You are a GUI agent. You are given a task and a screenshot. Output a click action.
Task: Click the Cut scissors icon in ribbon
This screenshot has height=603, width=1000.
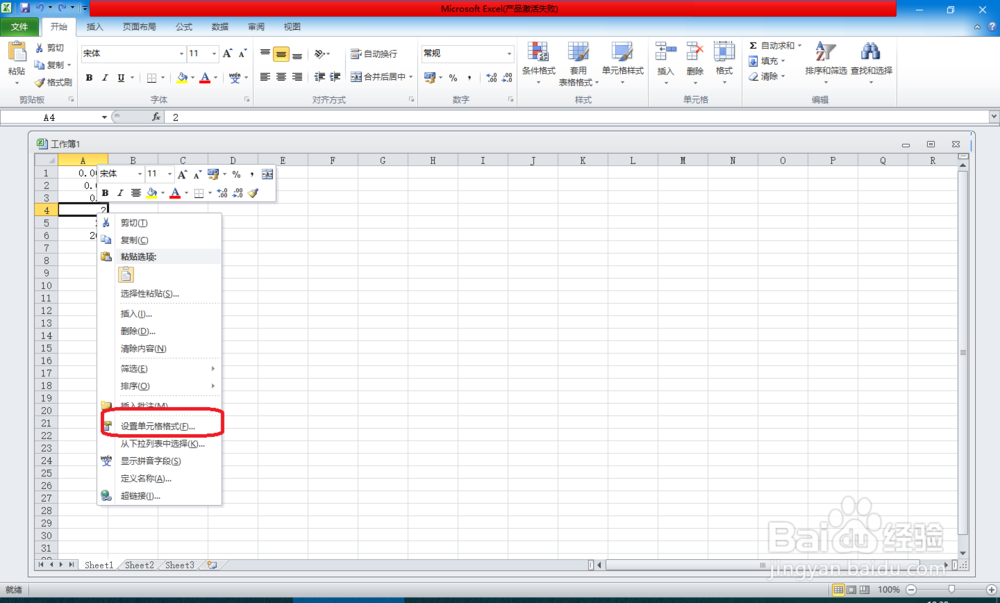pyautogui.click(x=40, y=48)
